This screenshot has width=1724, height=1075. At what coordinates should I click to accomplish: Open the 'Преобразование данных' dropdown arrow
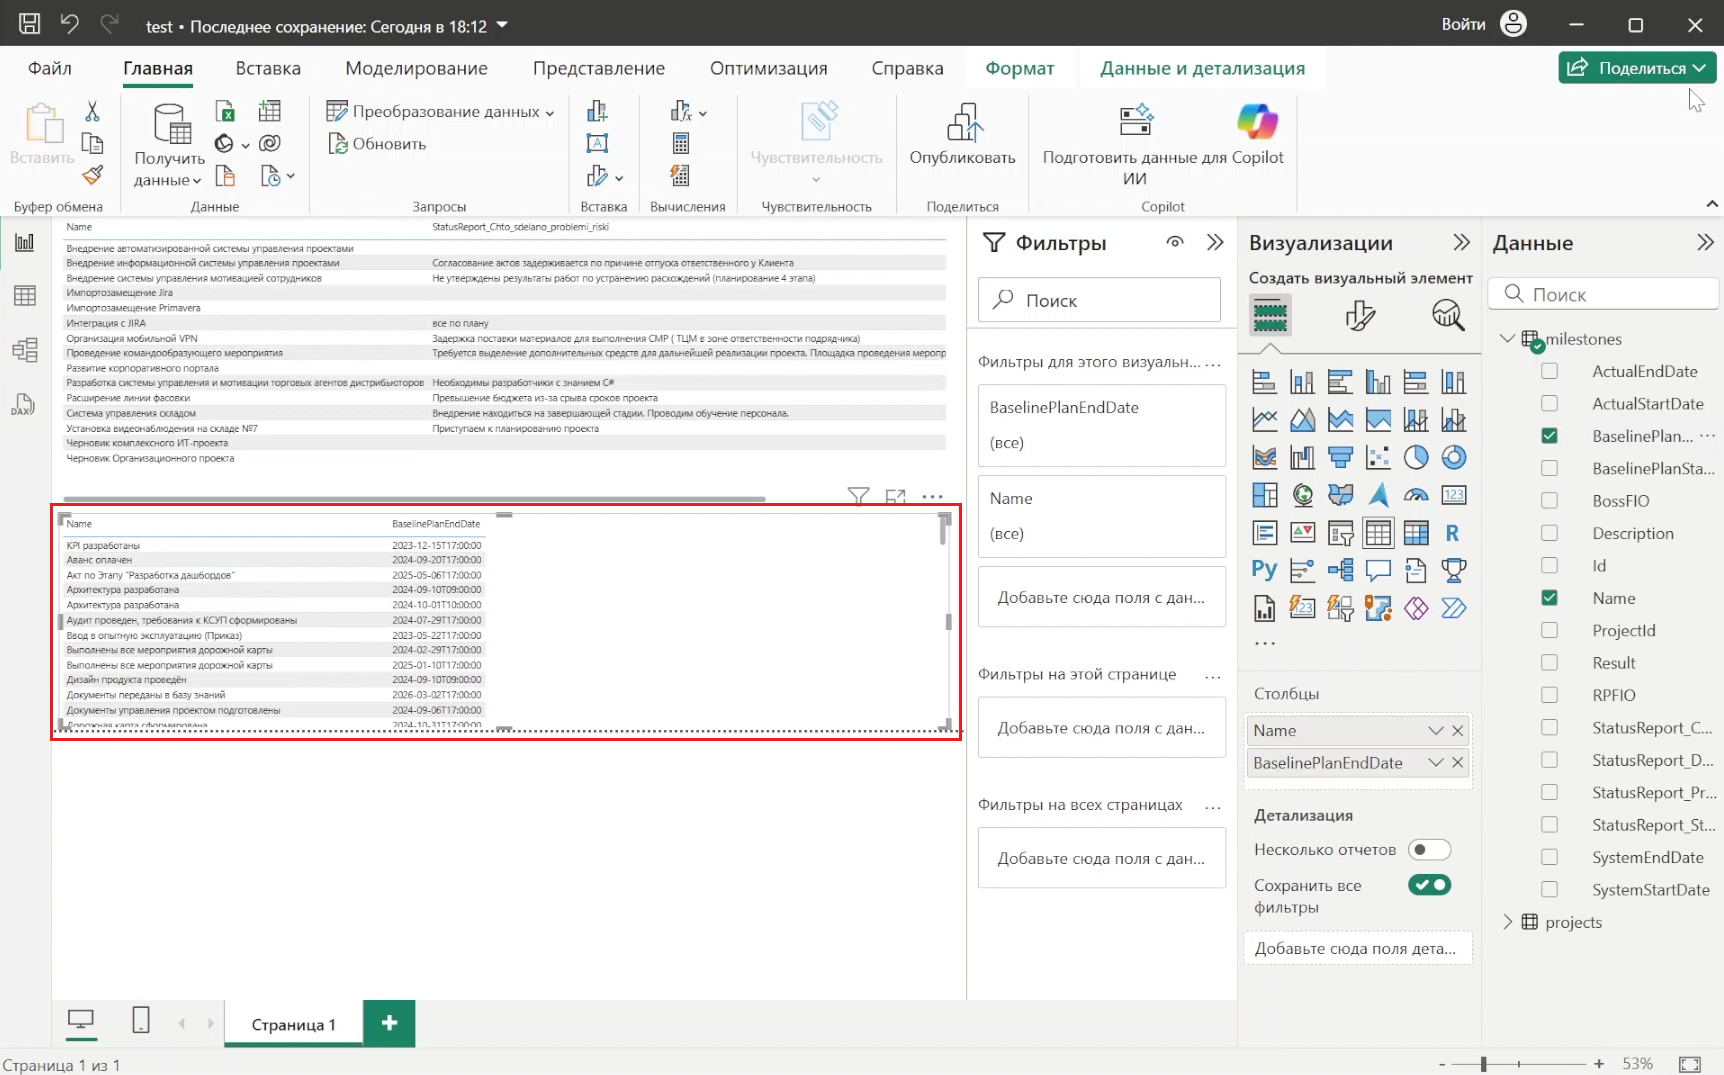tap(550, 112)
